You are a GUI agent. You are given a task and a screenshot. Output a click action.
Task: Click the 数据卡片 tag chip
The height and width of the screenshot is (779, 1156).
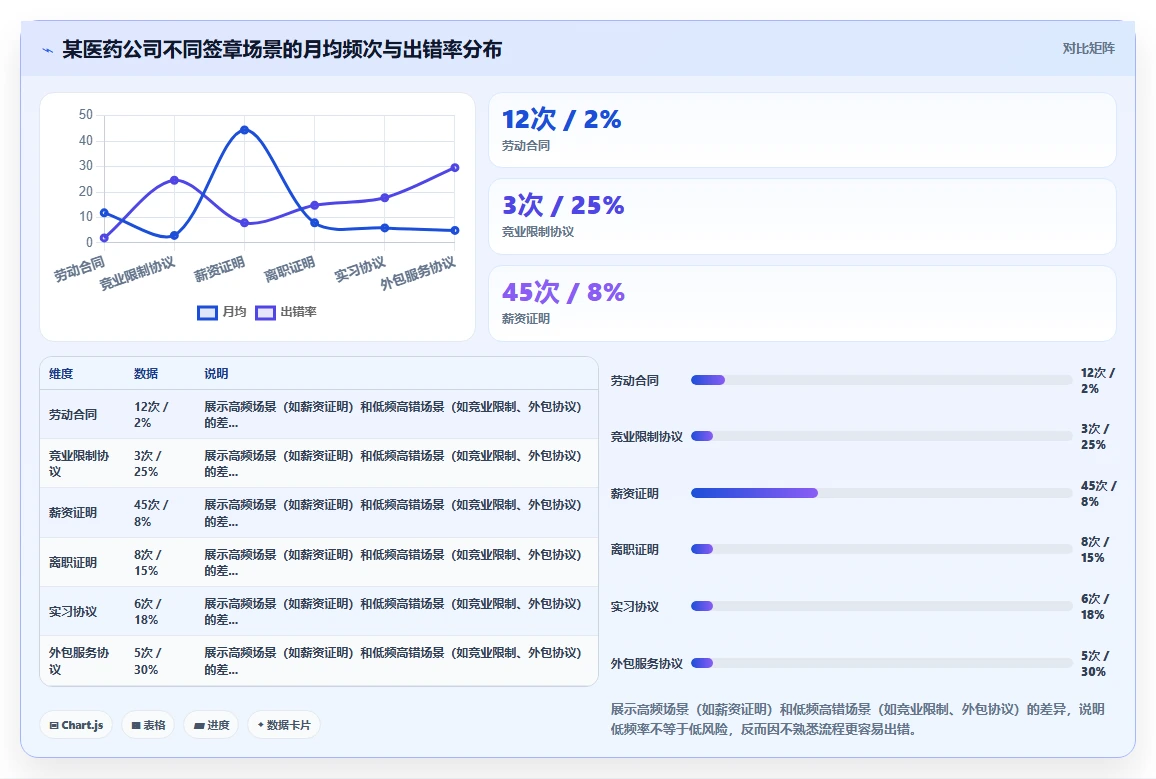pos(284,725)
